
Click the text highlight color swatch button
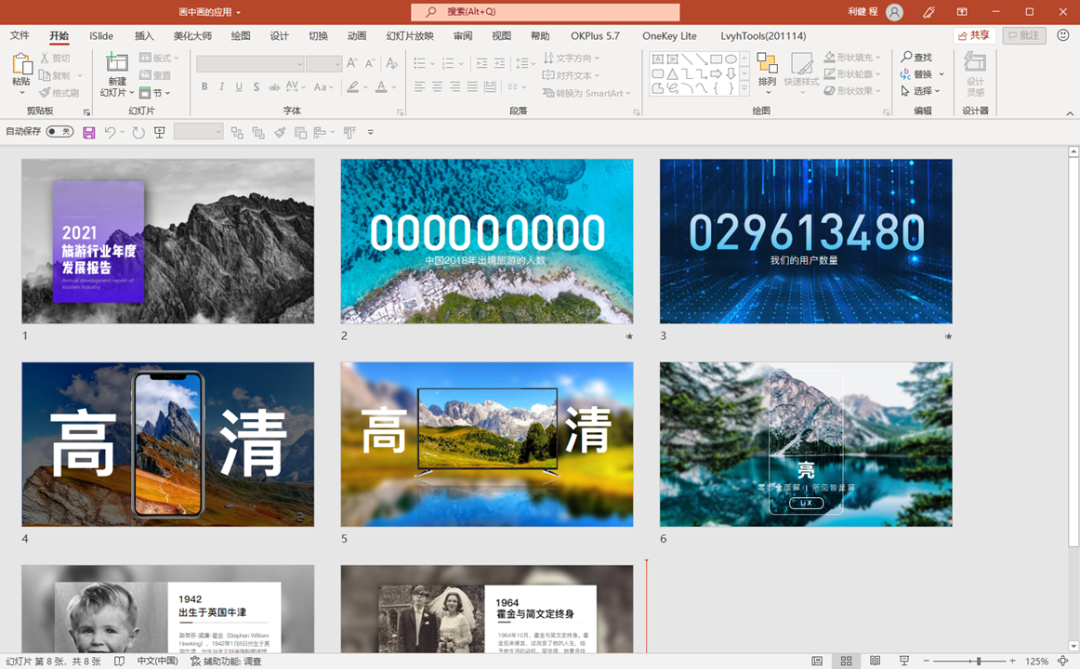pos(353,87)
